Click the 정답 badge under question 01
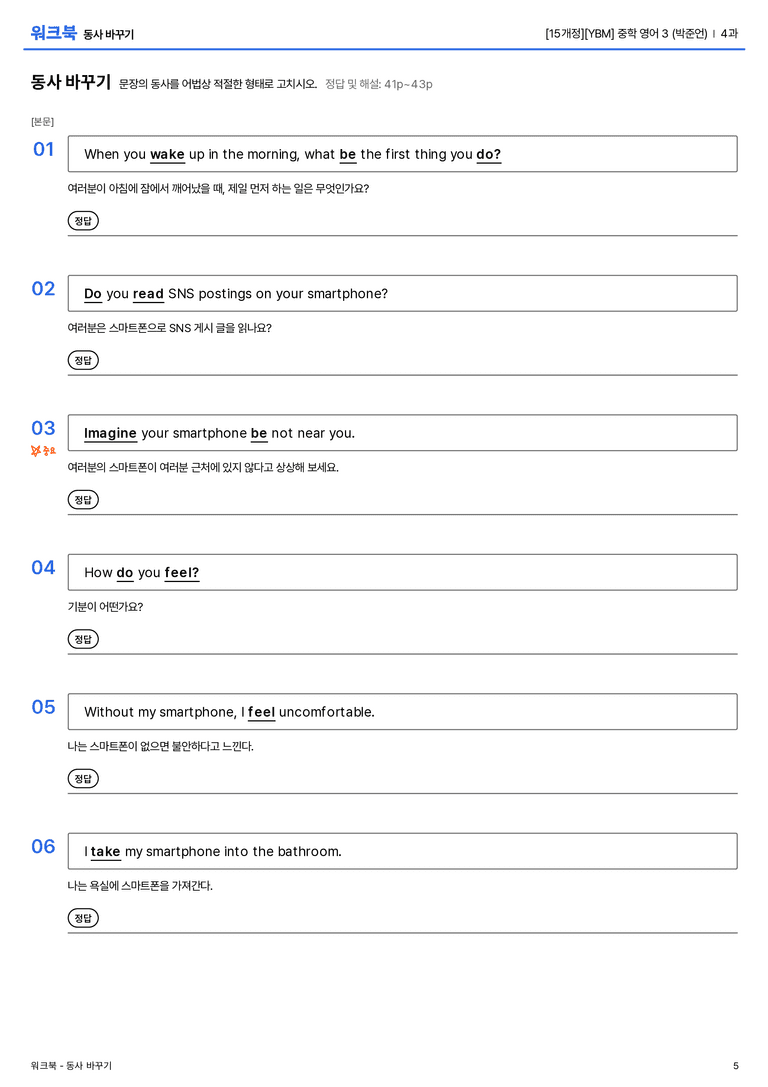The image size is (768, 1087). tap(83, 220)
